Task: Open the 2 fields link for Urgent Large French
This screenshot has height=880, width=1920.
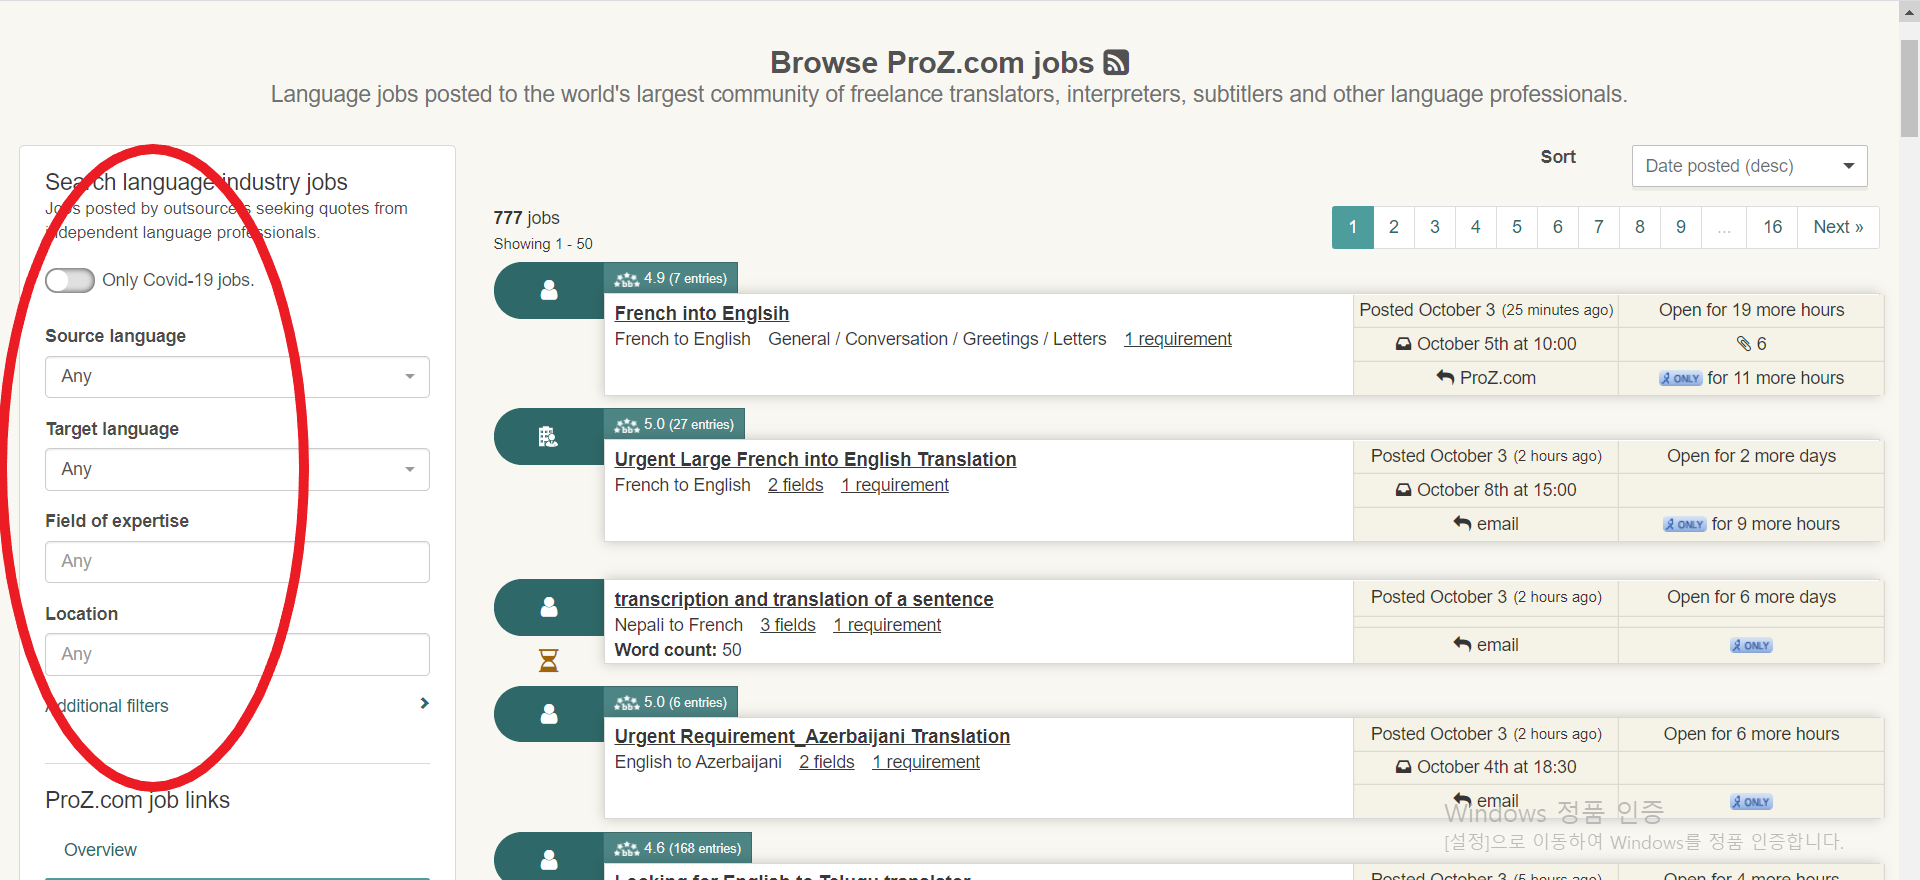Action: tap(796, 486)
